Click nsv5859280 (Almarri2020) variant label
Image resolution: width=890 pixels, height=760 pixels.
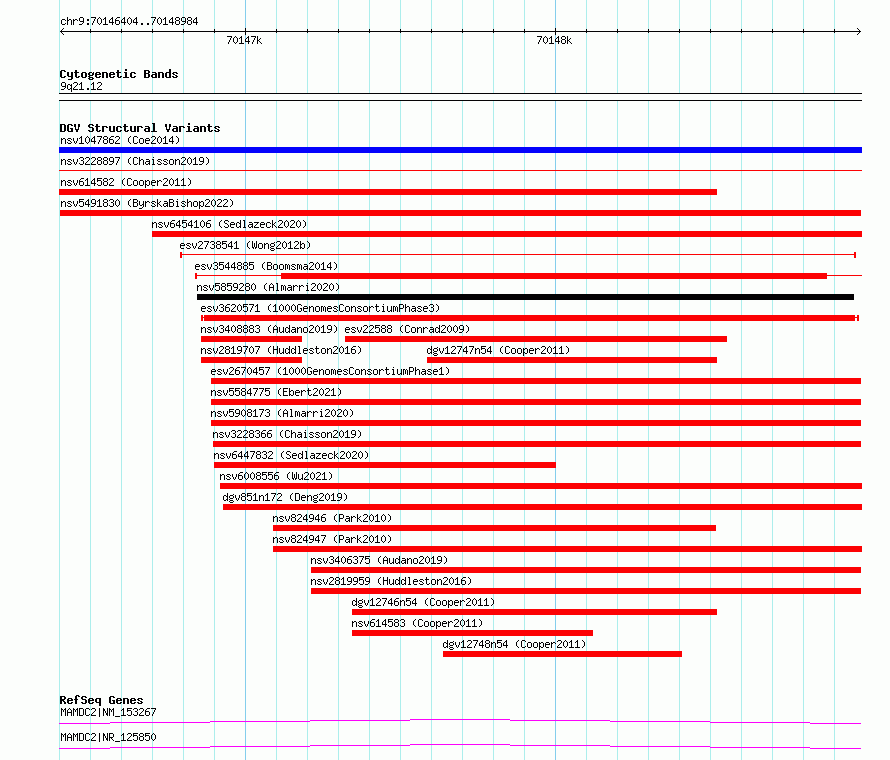[x=268, y=287]
